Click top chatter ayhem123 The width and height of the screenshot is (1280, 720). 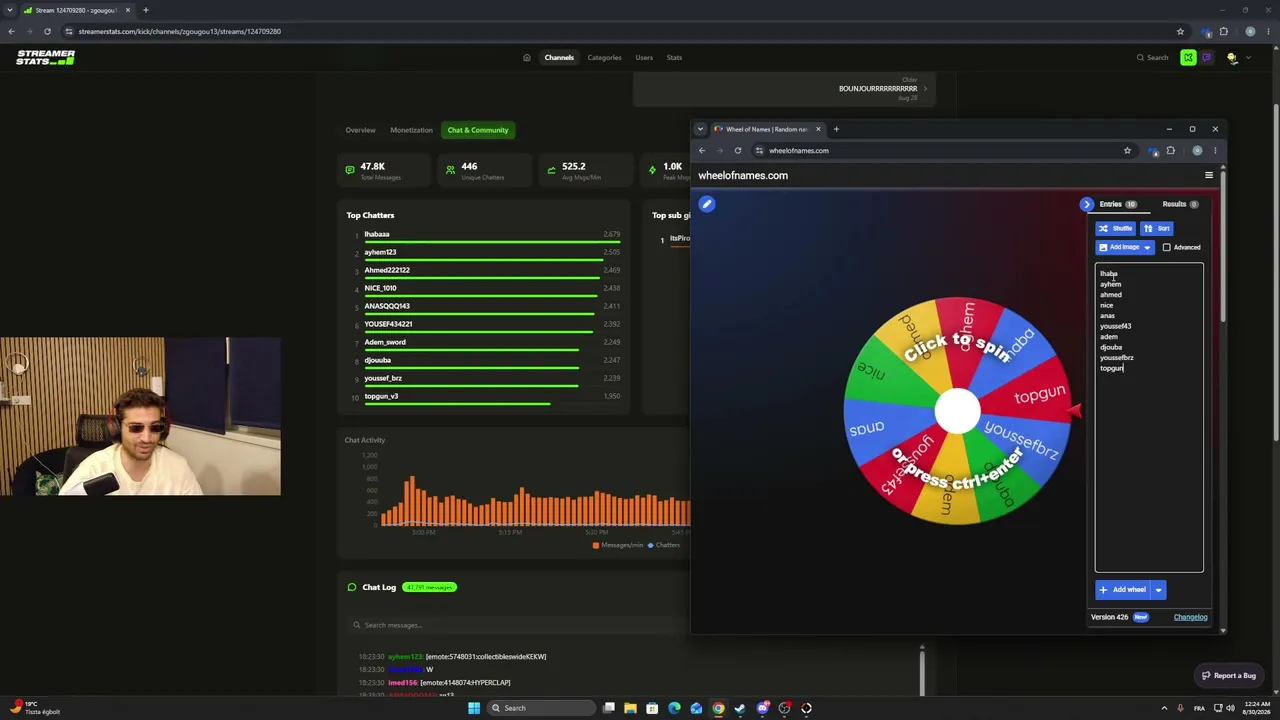[380, 252]
